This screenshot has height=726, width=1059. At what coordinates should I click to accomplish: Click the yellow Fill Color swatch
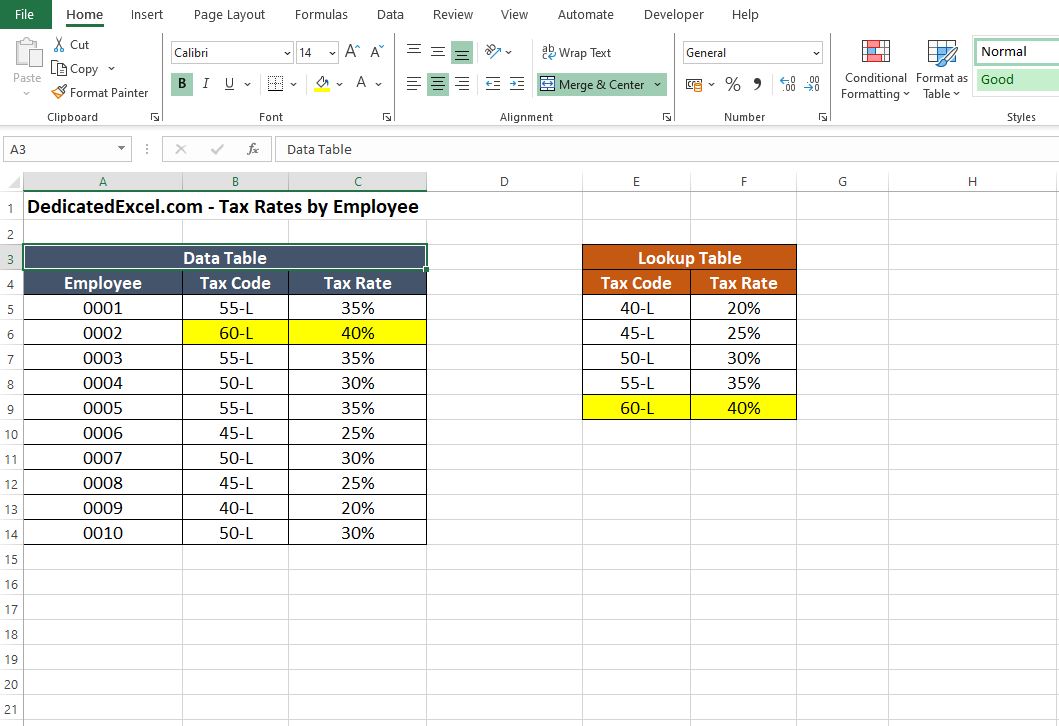click(322, 85)
